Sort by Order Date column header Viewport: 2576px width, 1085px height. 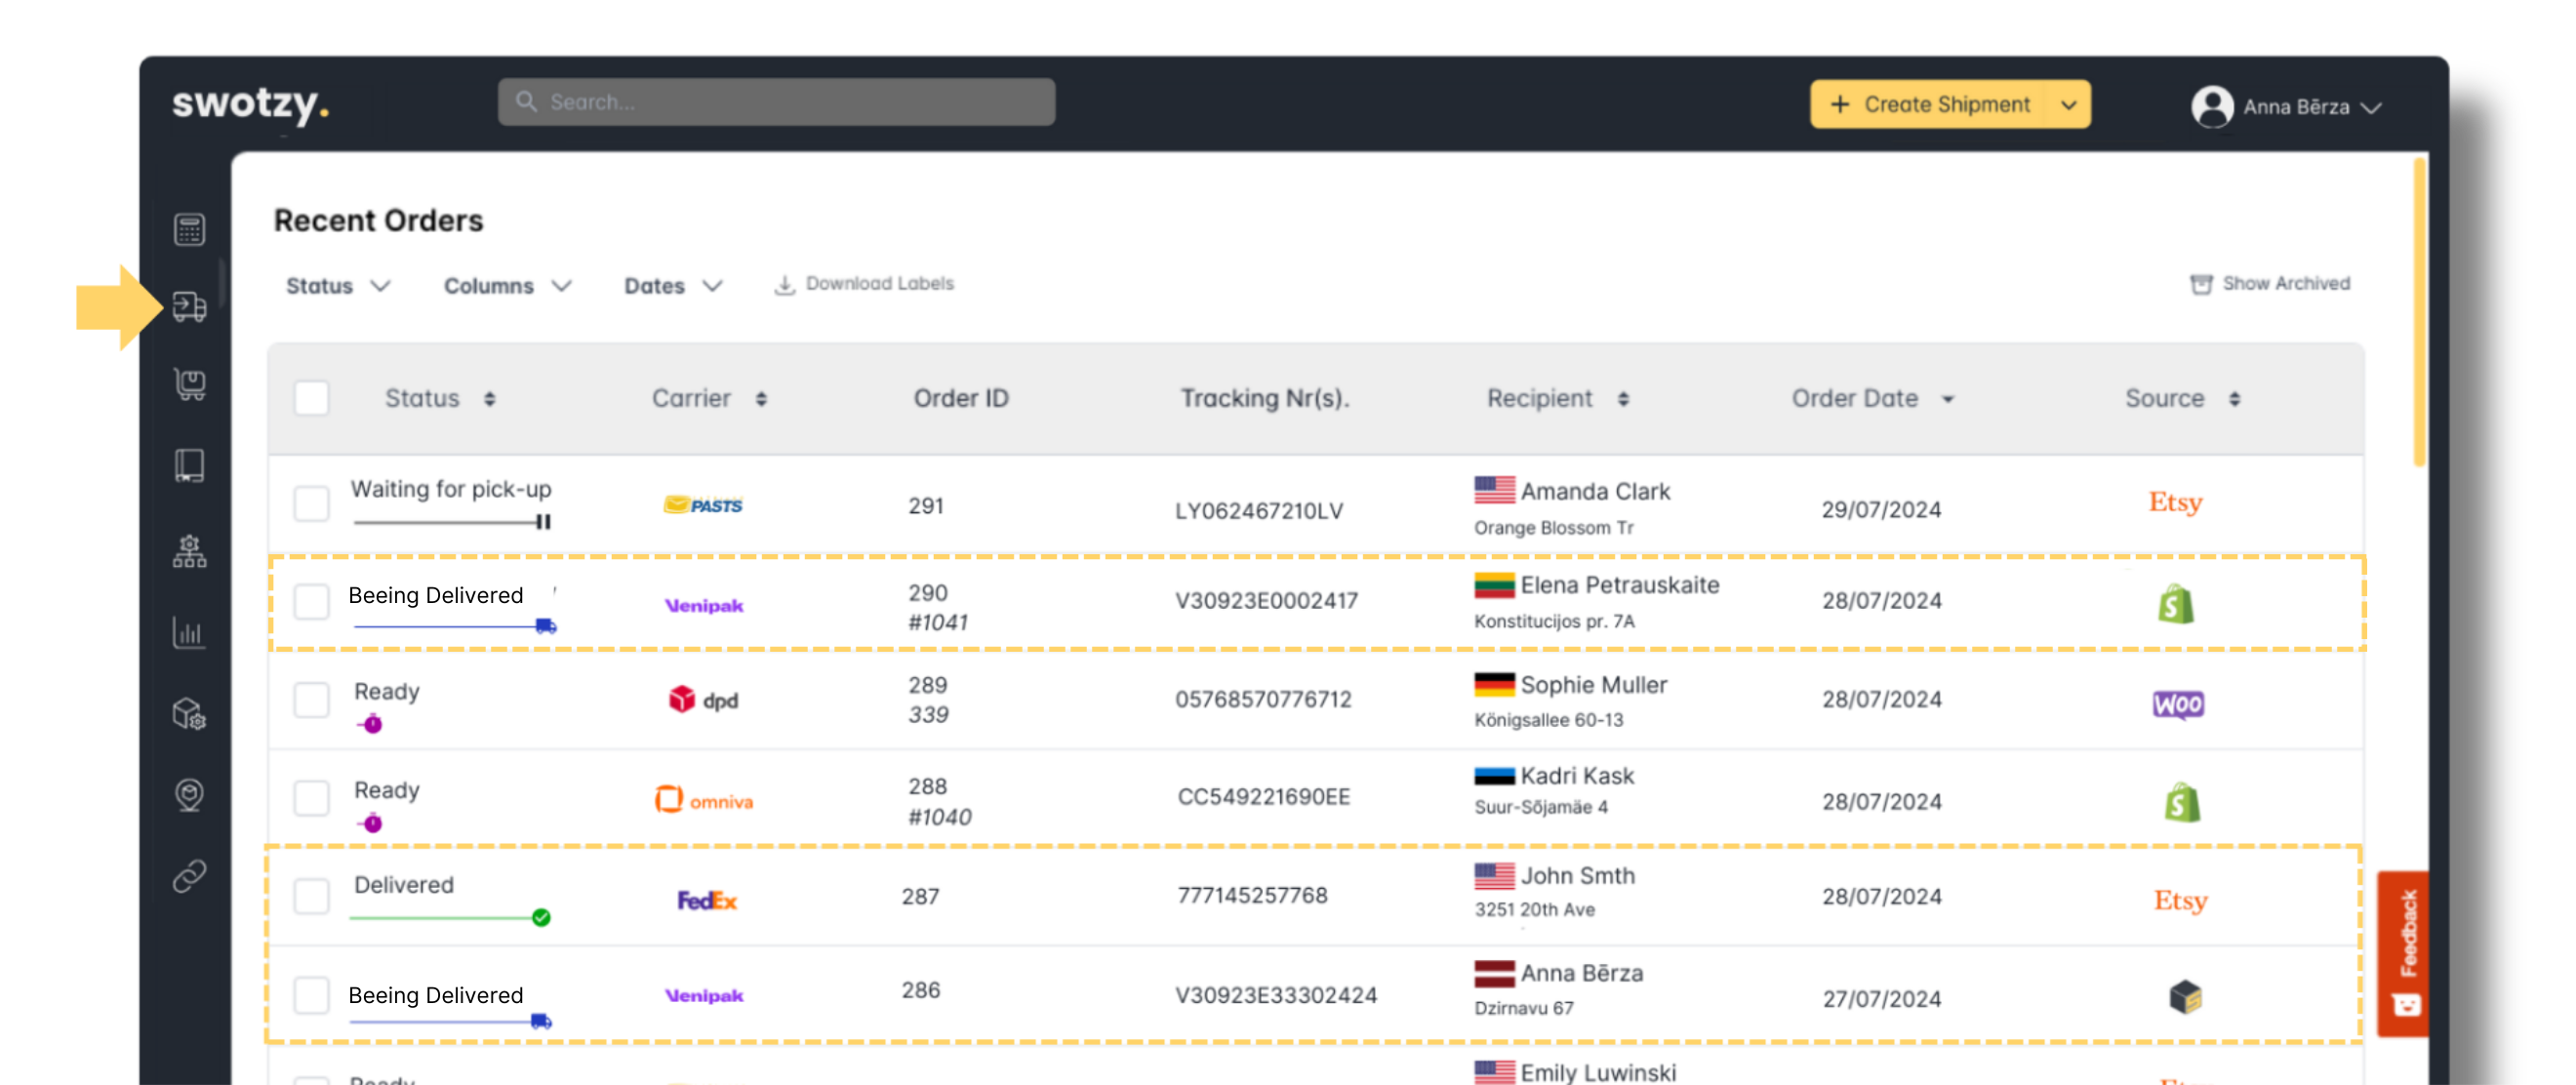[1871, 398]
